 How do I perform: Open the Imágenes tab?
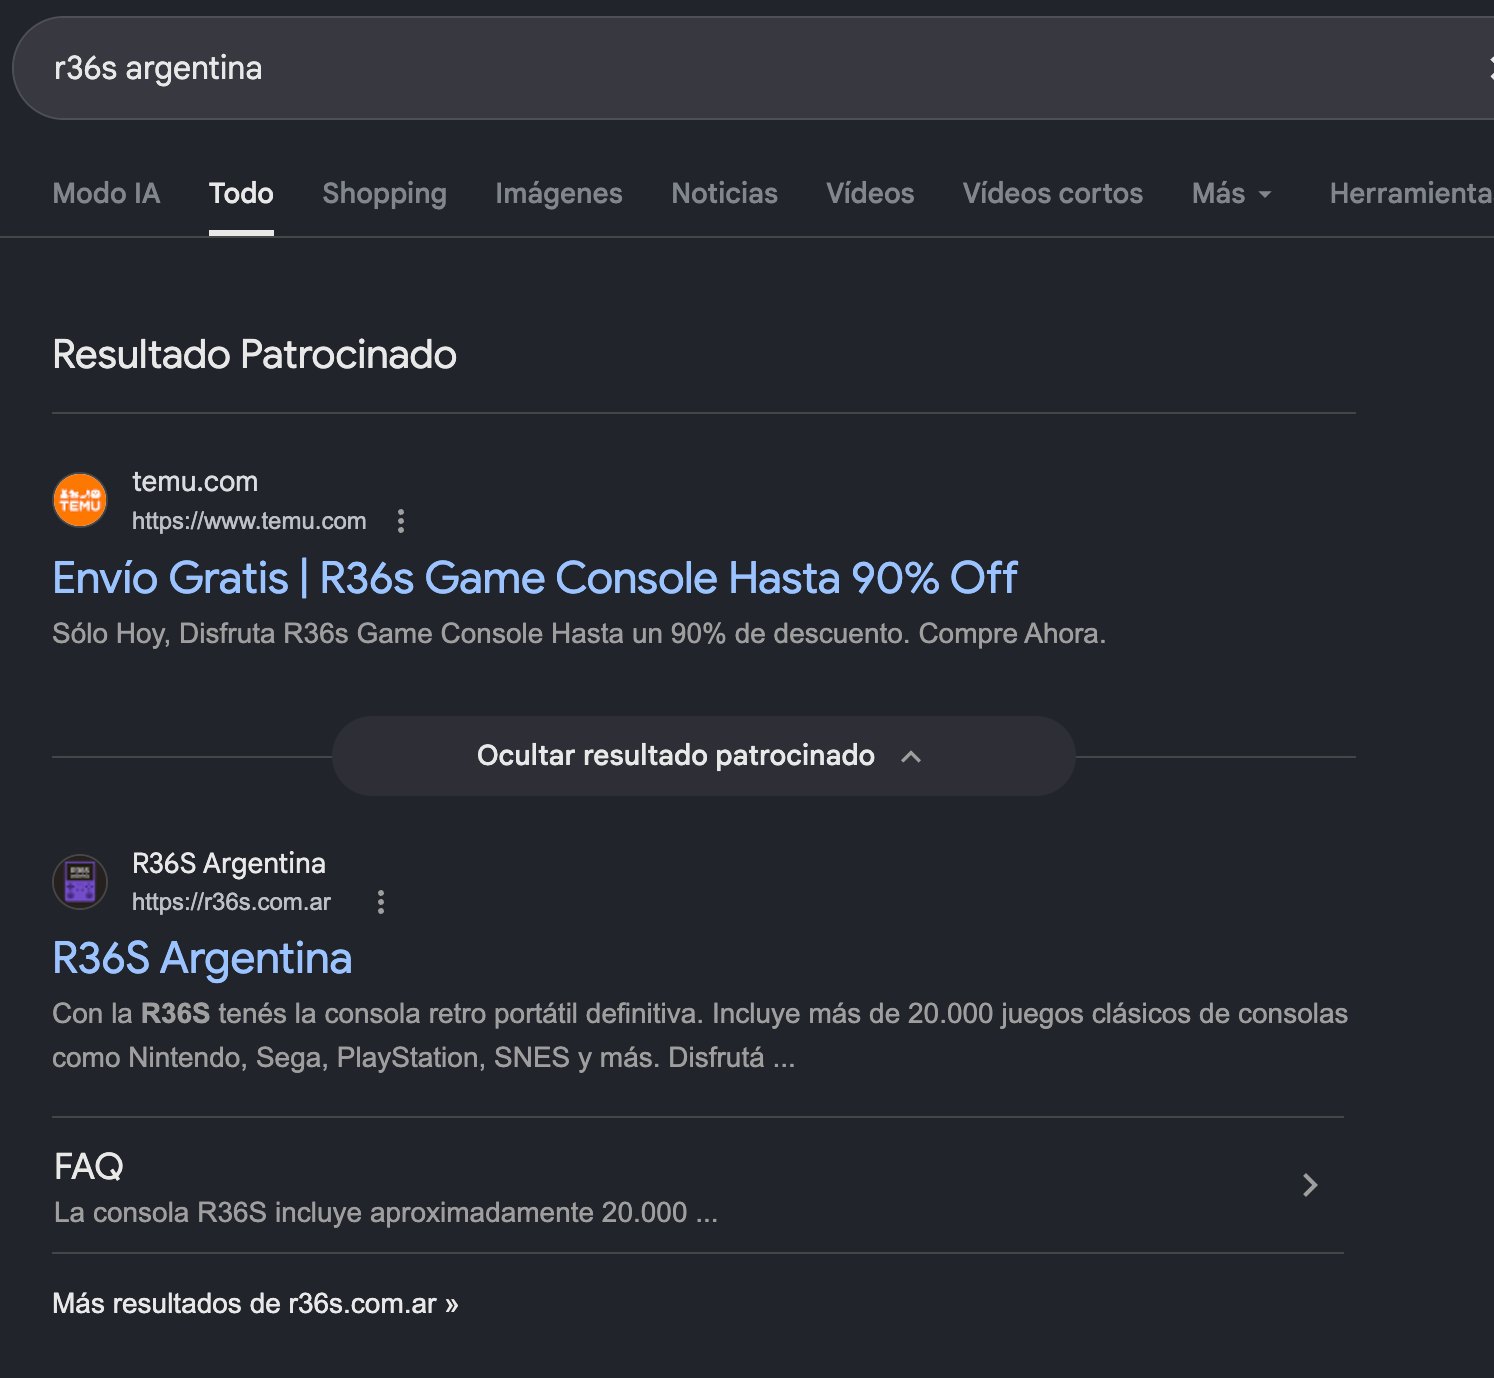(559, 193)
